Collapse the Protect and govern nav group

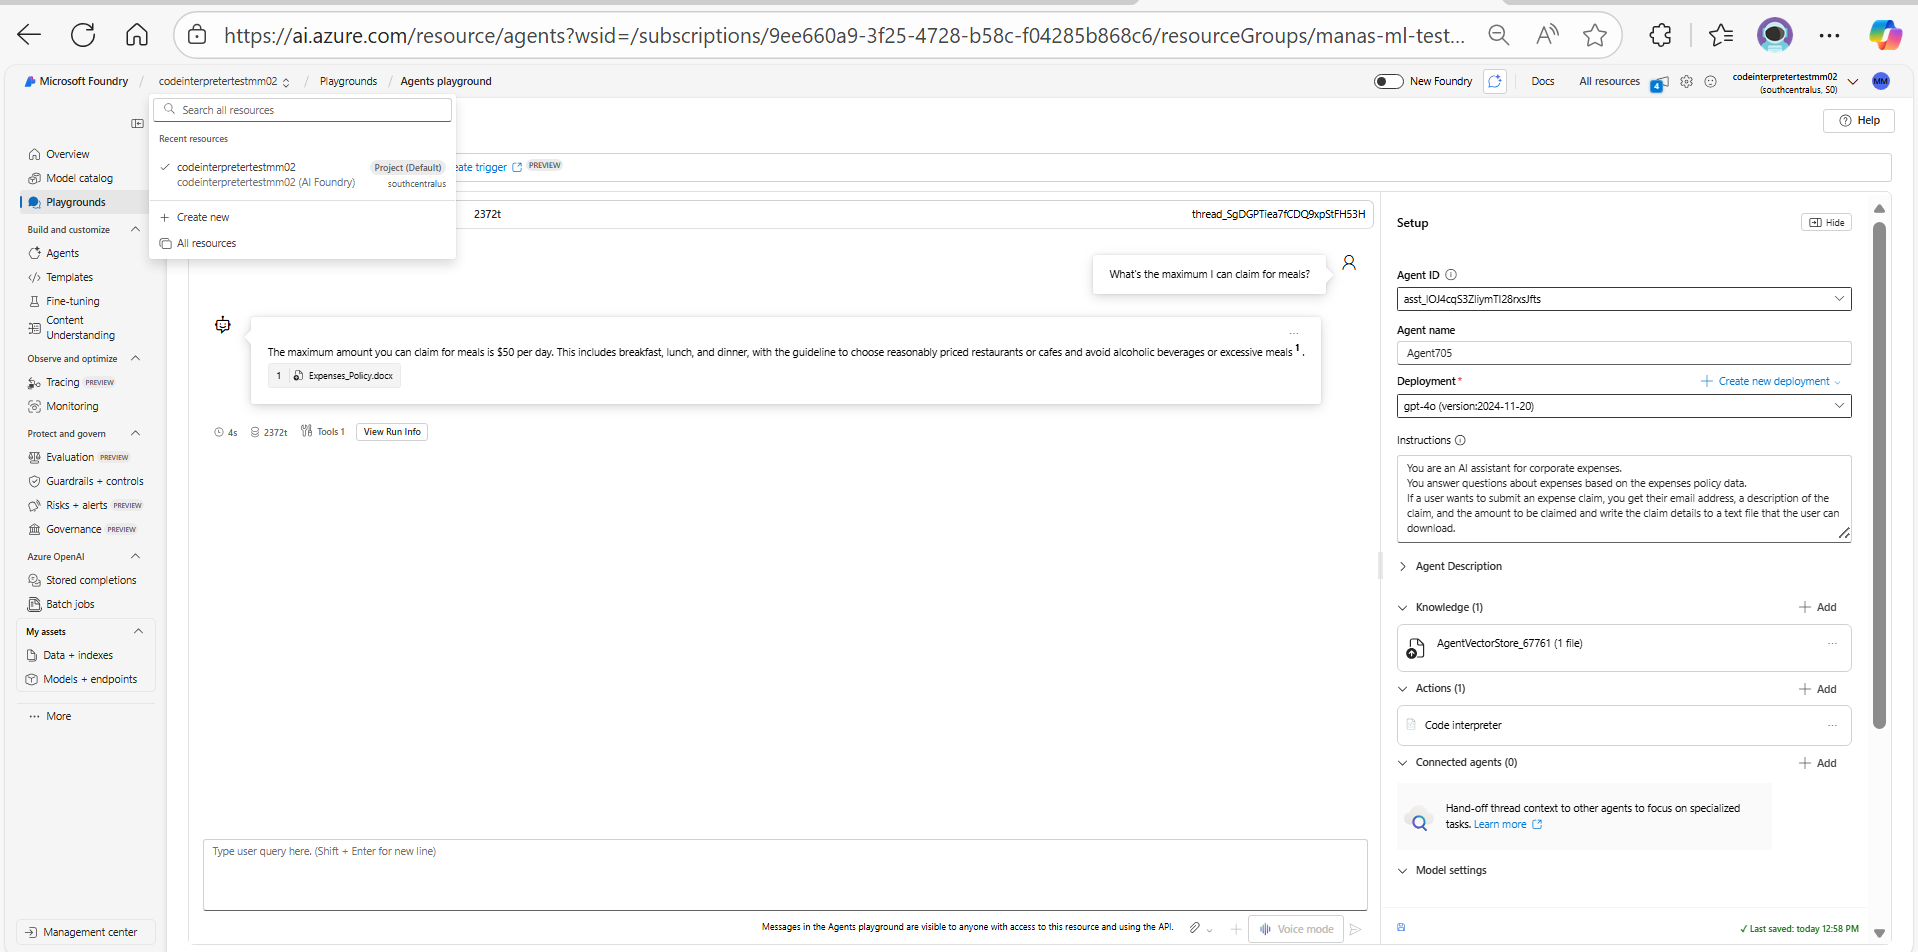coord(135,433)
